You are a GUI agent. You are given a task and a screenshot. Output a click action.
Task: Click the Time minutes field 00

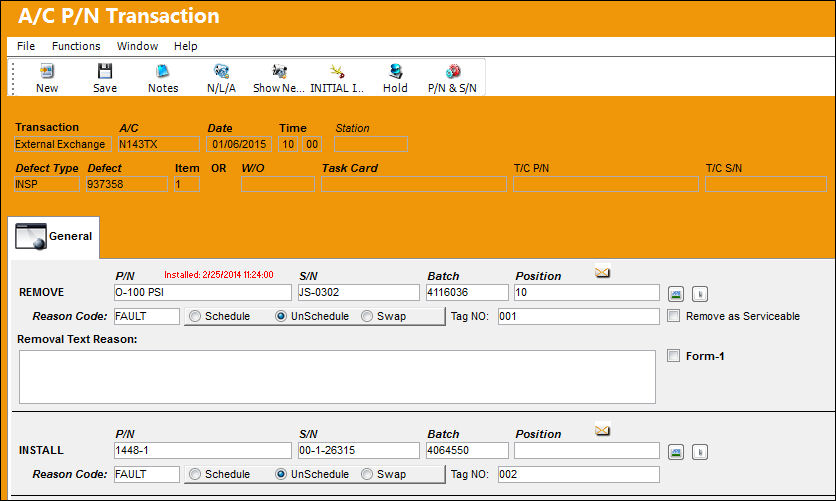(x=312, y=144)
